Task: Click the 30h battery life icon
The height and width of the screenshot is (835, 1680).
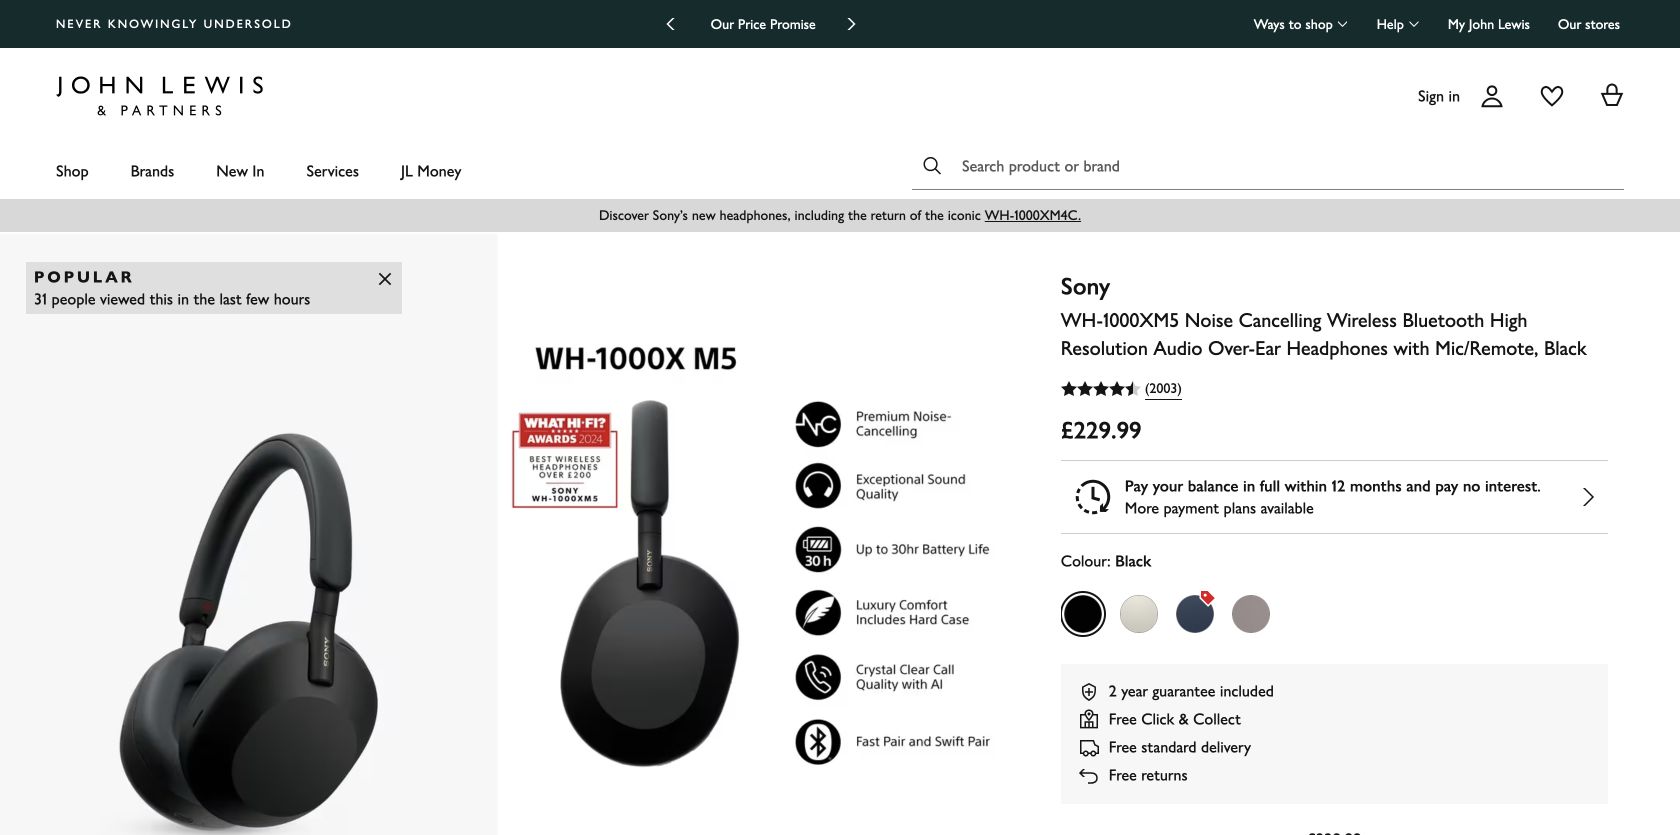Action: [818, 549]
